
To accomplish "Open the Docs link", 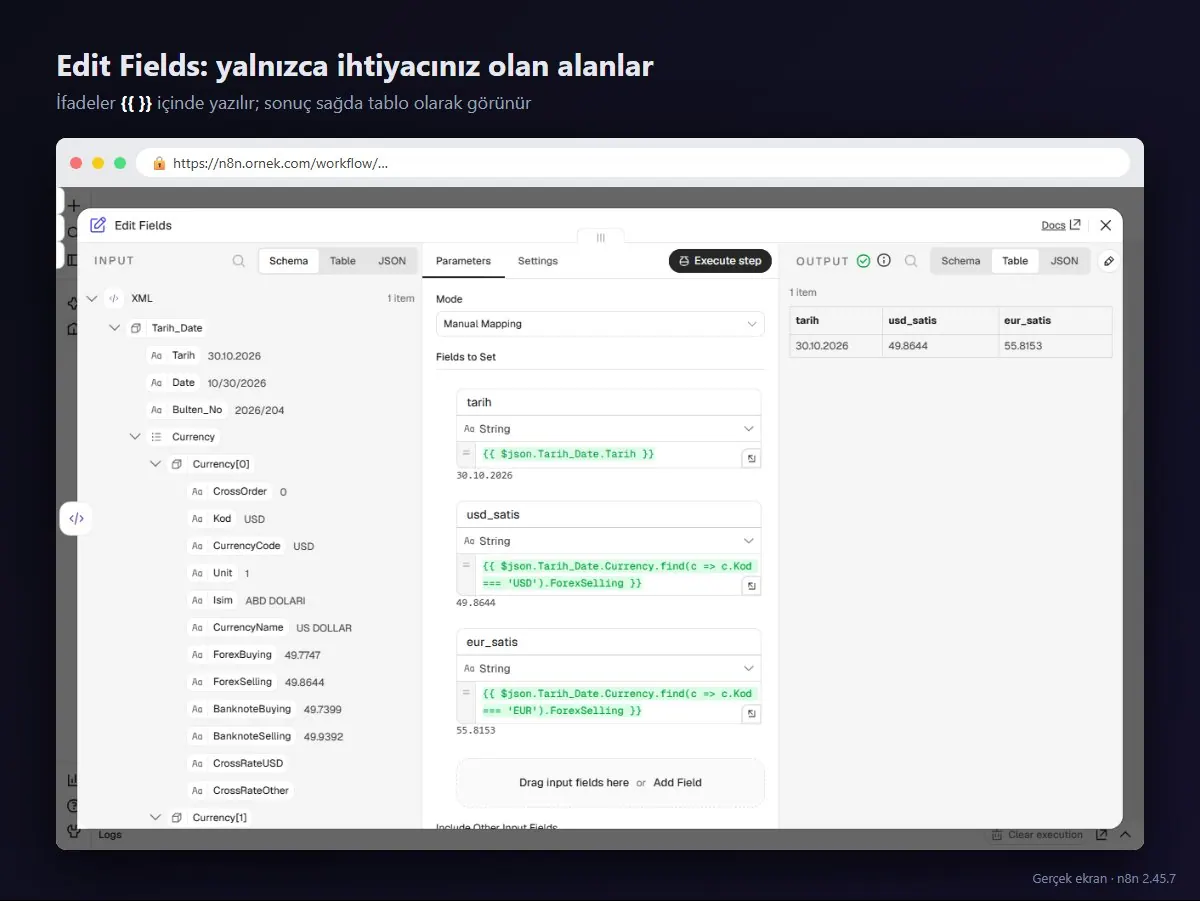I will [1060, 226].
